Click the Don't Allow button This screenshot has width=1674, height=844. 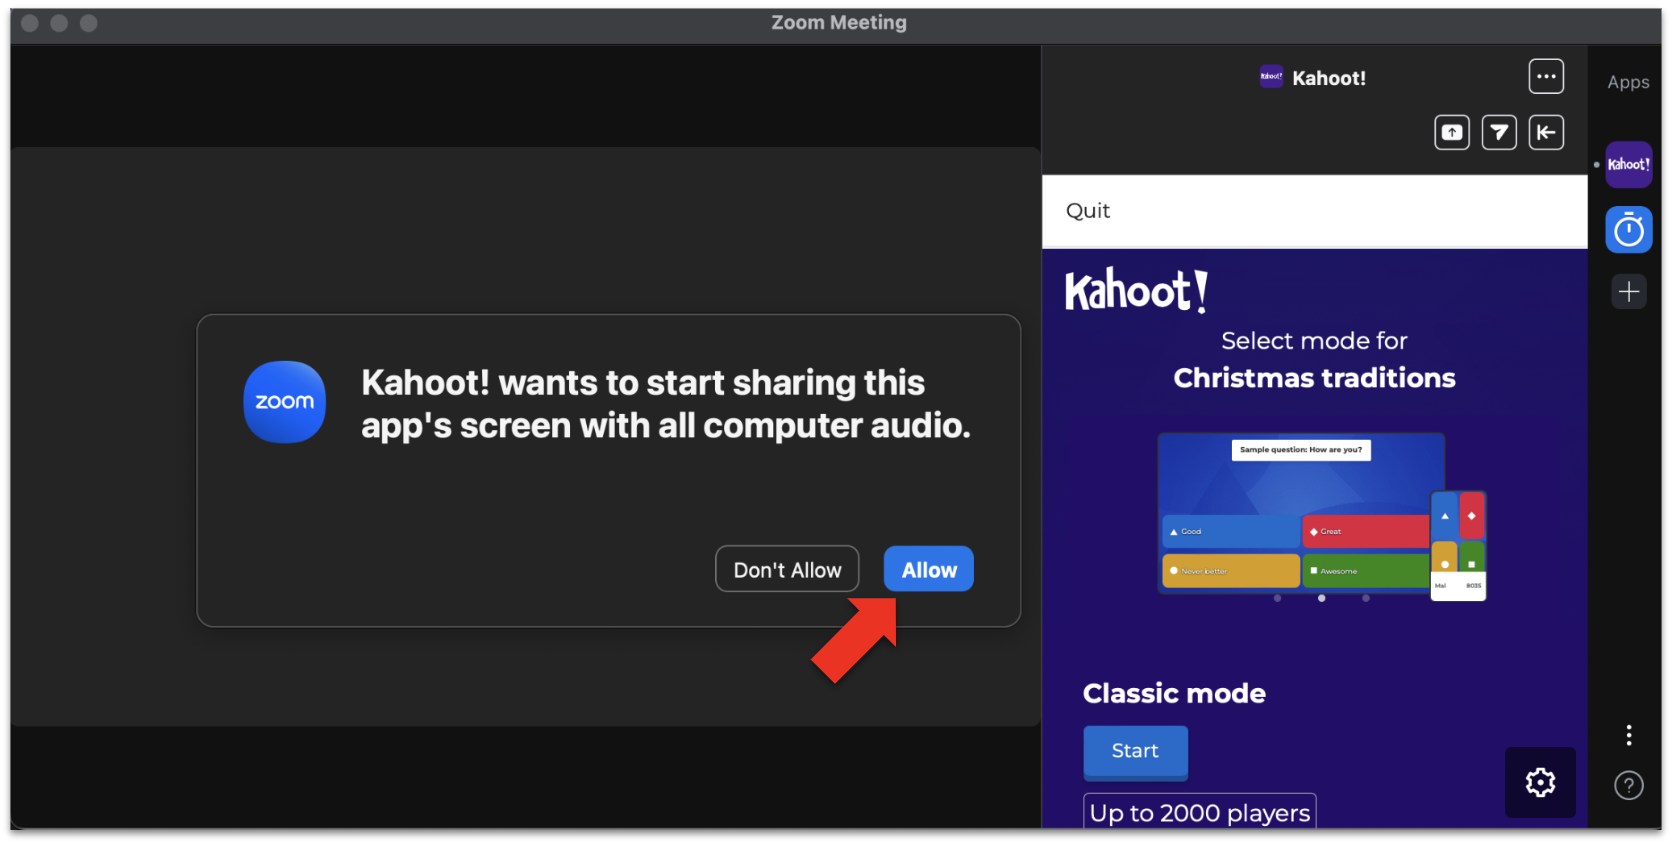pyautogui.click(x=787, y=570)
